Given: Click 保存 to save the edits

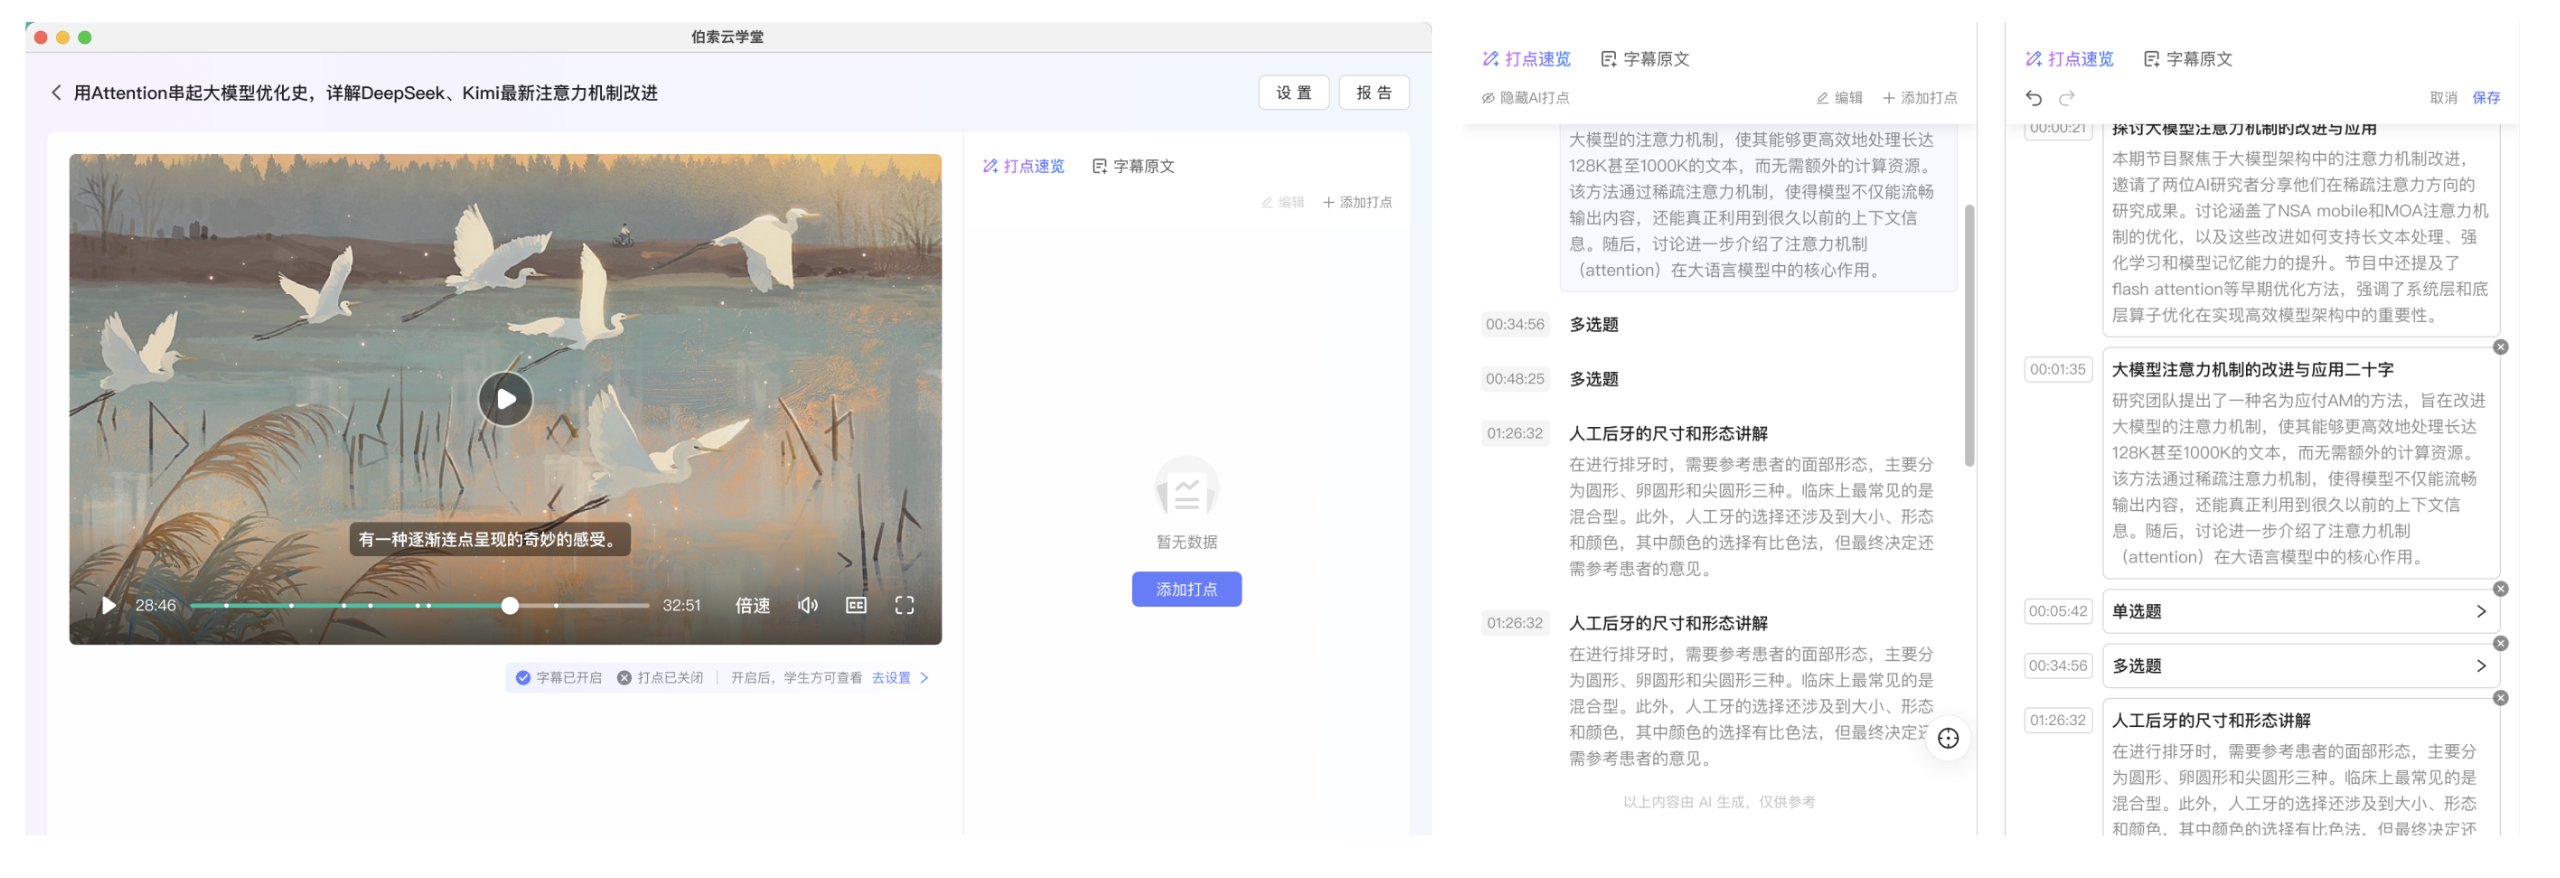Looking at the screenshot, I should click(2486, 98).
